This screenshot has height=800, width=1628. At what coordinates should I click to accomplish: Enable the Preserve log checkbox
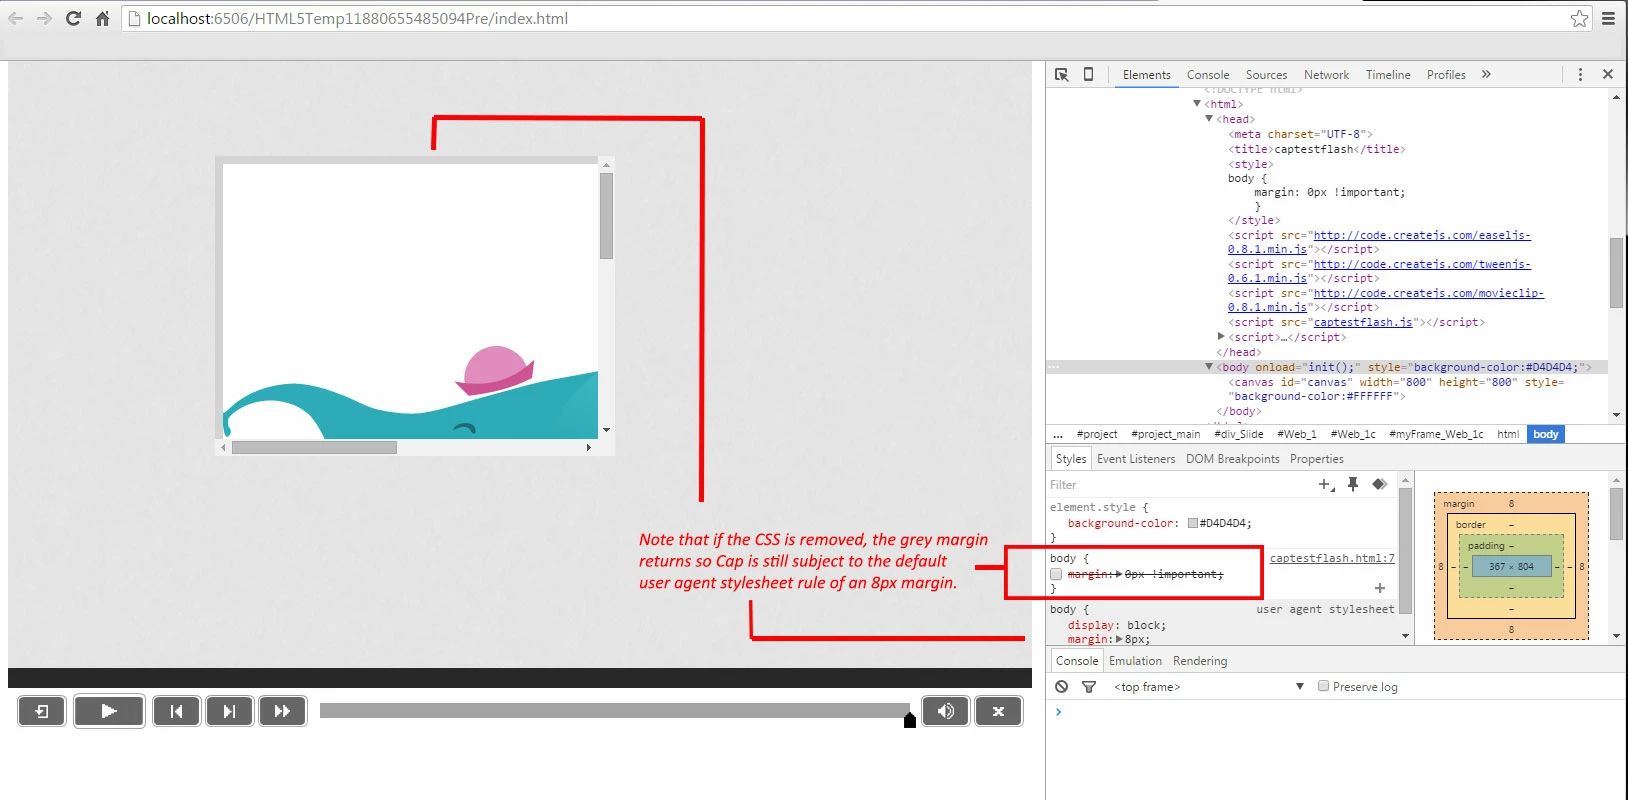pos(1323,686)
